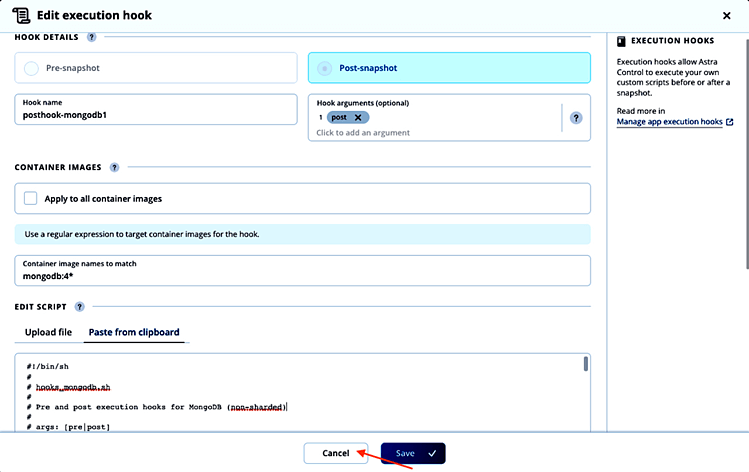749x472 pixels.
Task: Open the Manage app execution hooks link
Action: coord(669,122)
